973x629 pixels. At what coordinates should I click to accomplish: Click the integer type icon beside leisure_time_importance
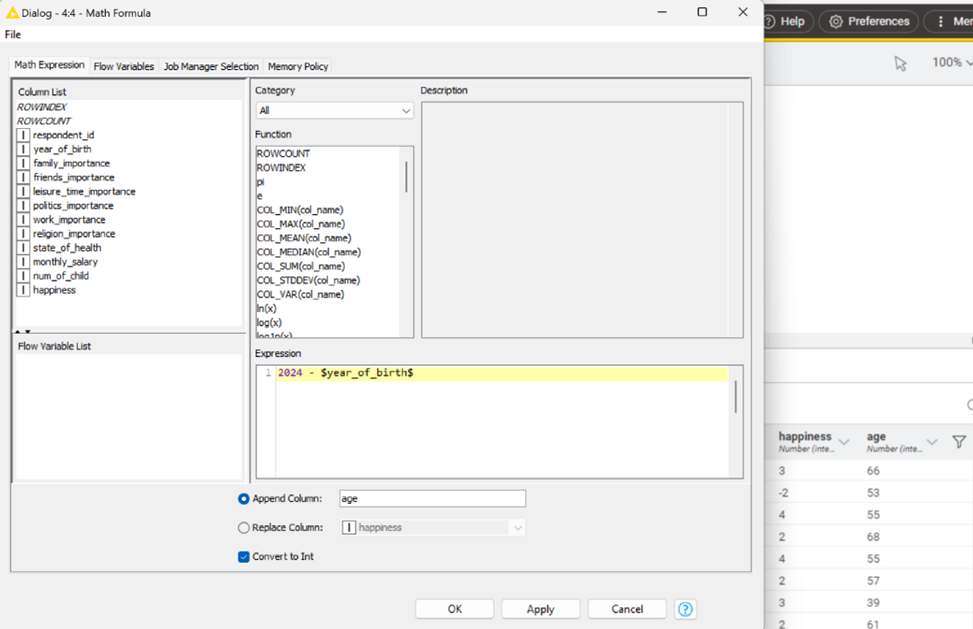point(23,191)
